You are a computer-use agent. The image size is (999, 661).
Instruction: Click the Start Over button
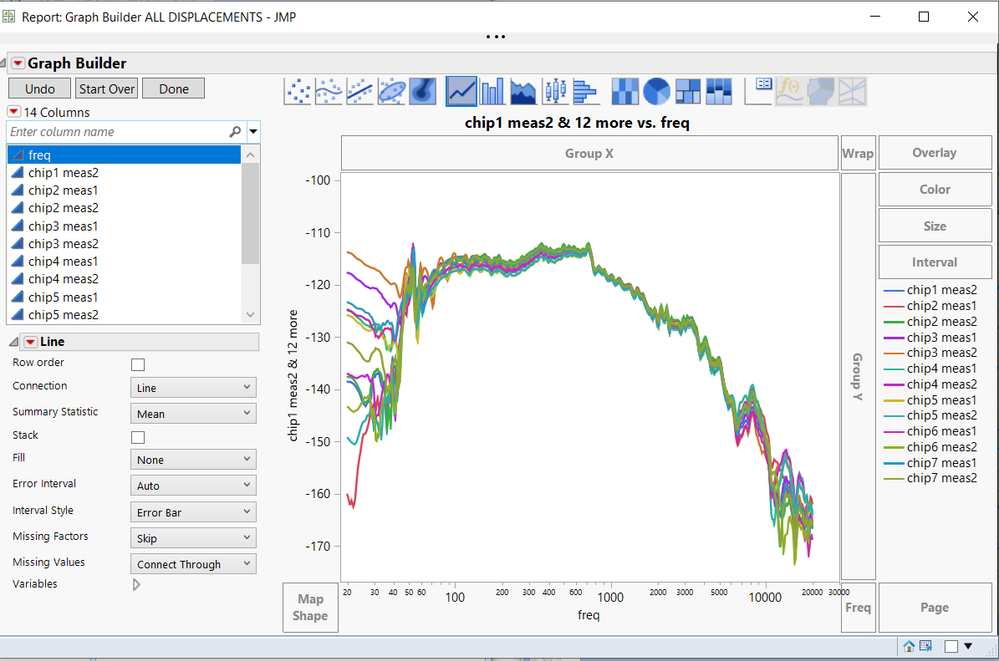click(107, 89)
